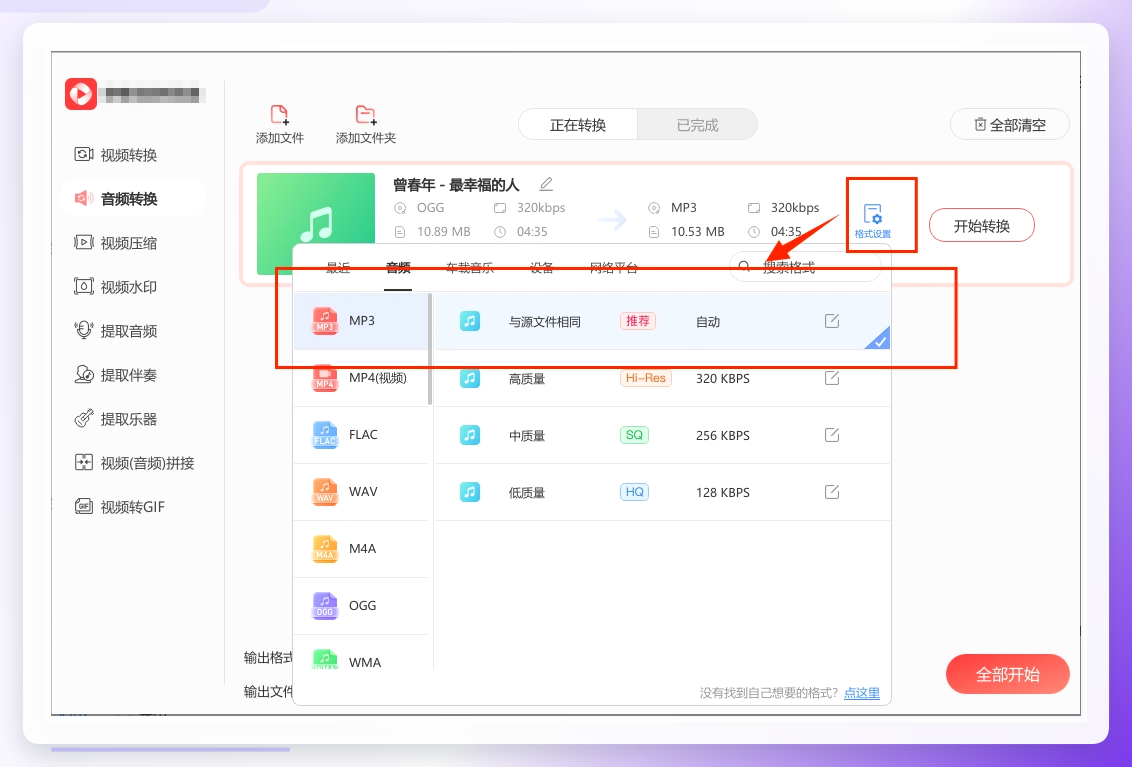Click the app logo icon
Screen dimensions: 1132x767
click(x=81, y=94)
